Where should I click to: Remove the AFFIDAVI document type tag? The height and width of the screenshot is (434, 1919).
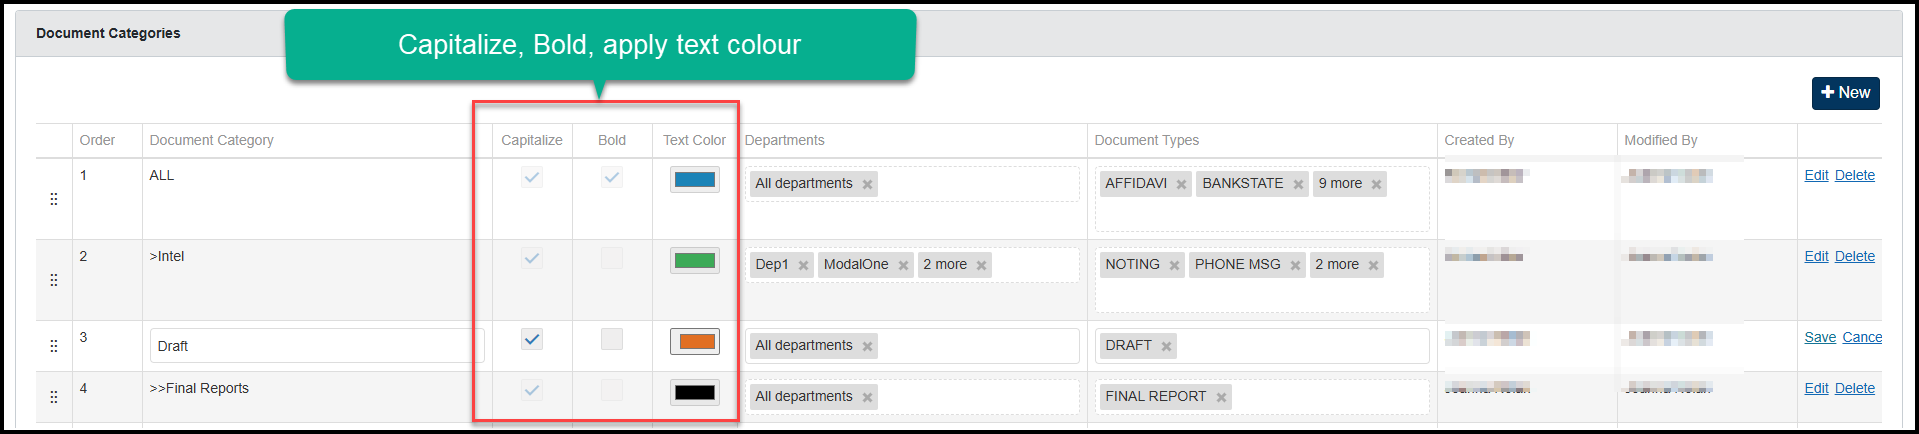[x=1181, y=184]
